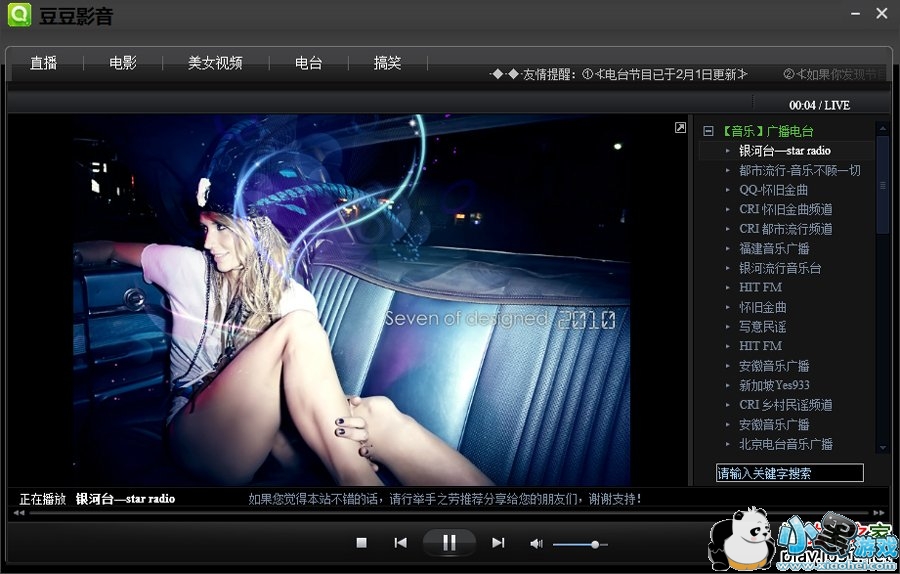
Task: Switch to the 直播 tab
Action: click(43, 63)
